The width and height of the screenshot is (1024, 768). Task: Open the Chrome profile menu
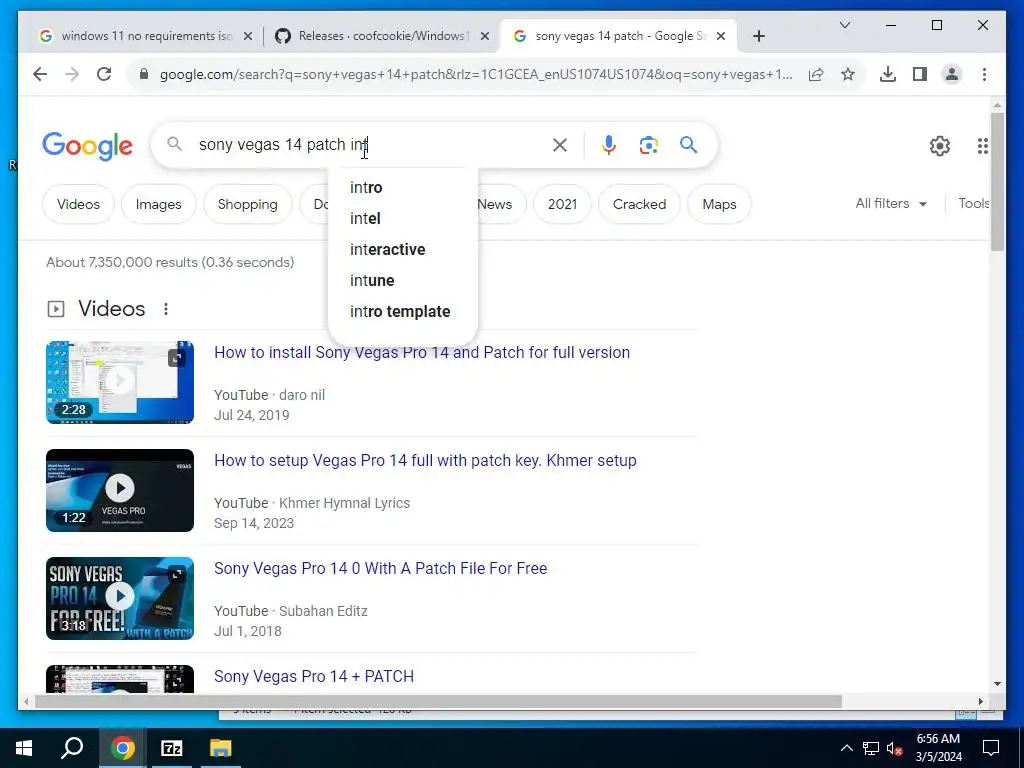952,74
